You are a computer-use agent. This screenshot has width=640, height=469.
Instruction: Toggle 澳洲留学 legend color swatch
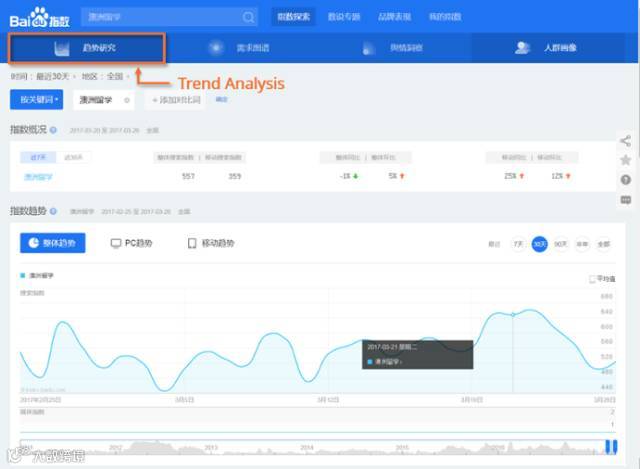(23, 276)
